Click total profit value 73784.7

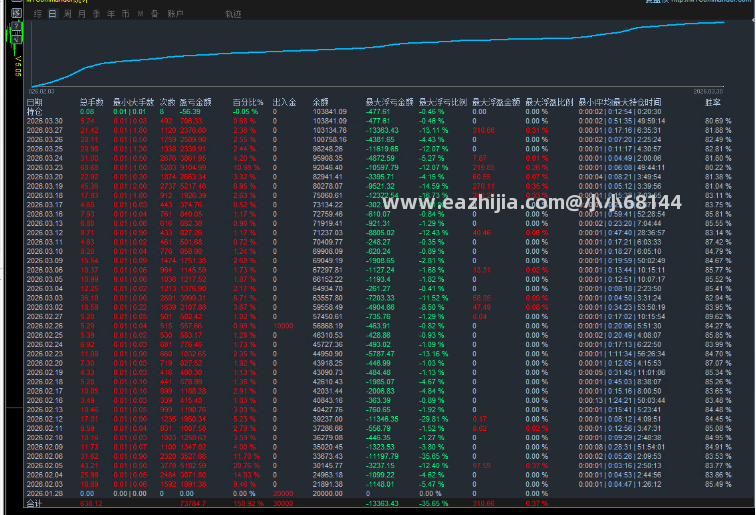(x=193, y=504)
